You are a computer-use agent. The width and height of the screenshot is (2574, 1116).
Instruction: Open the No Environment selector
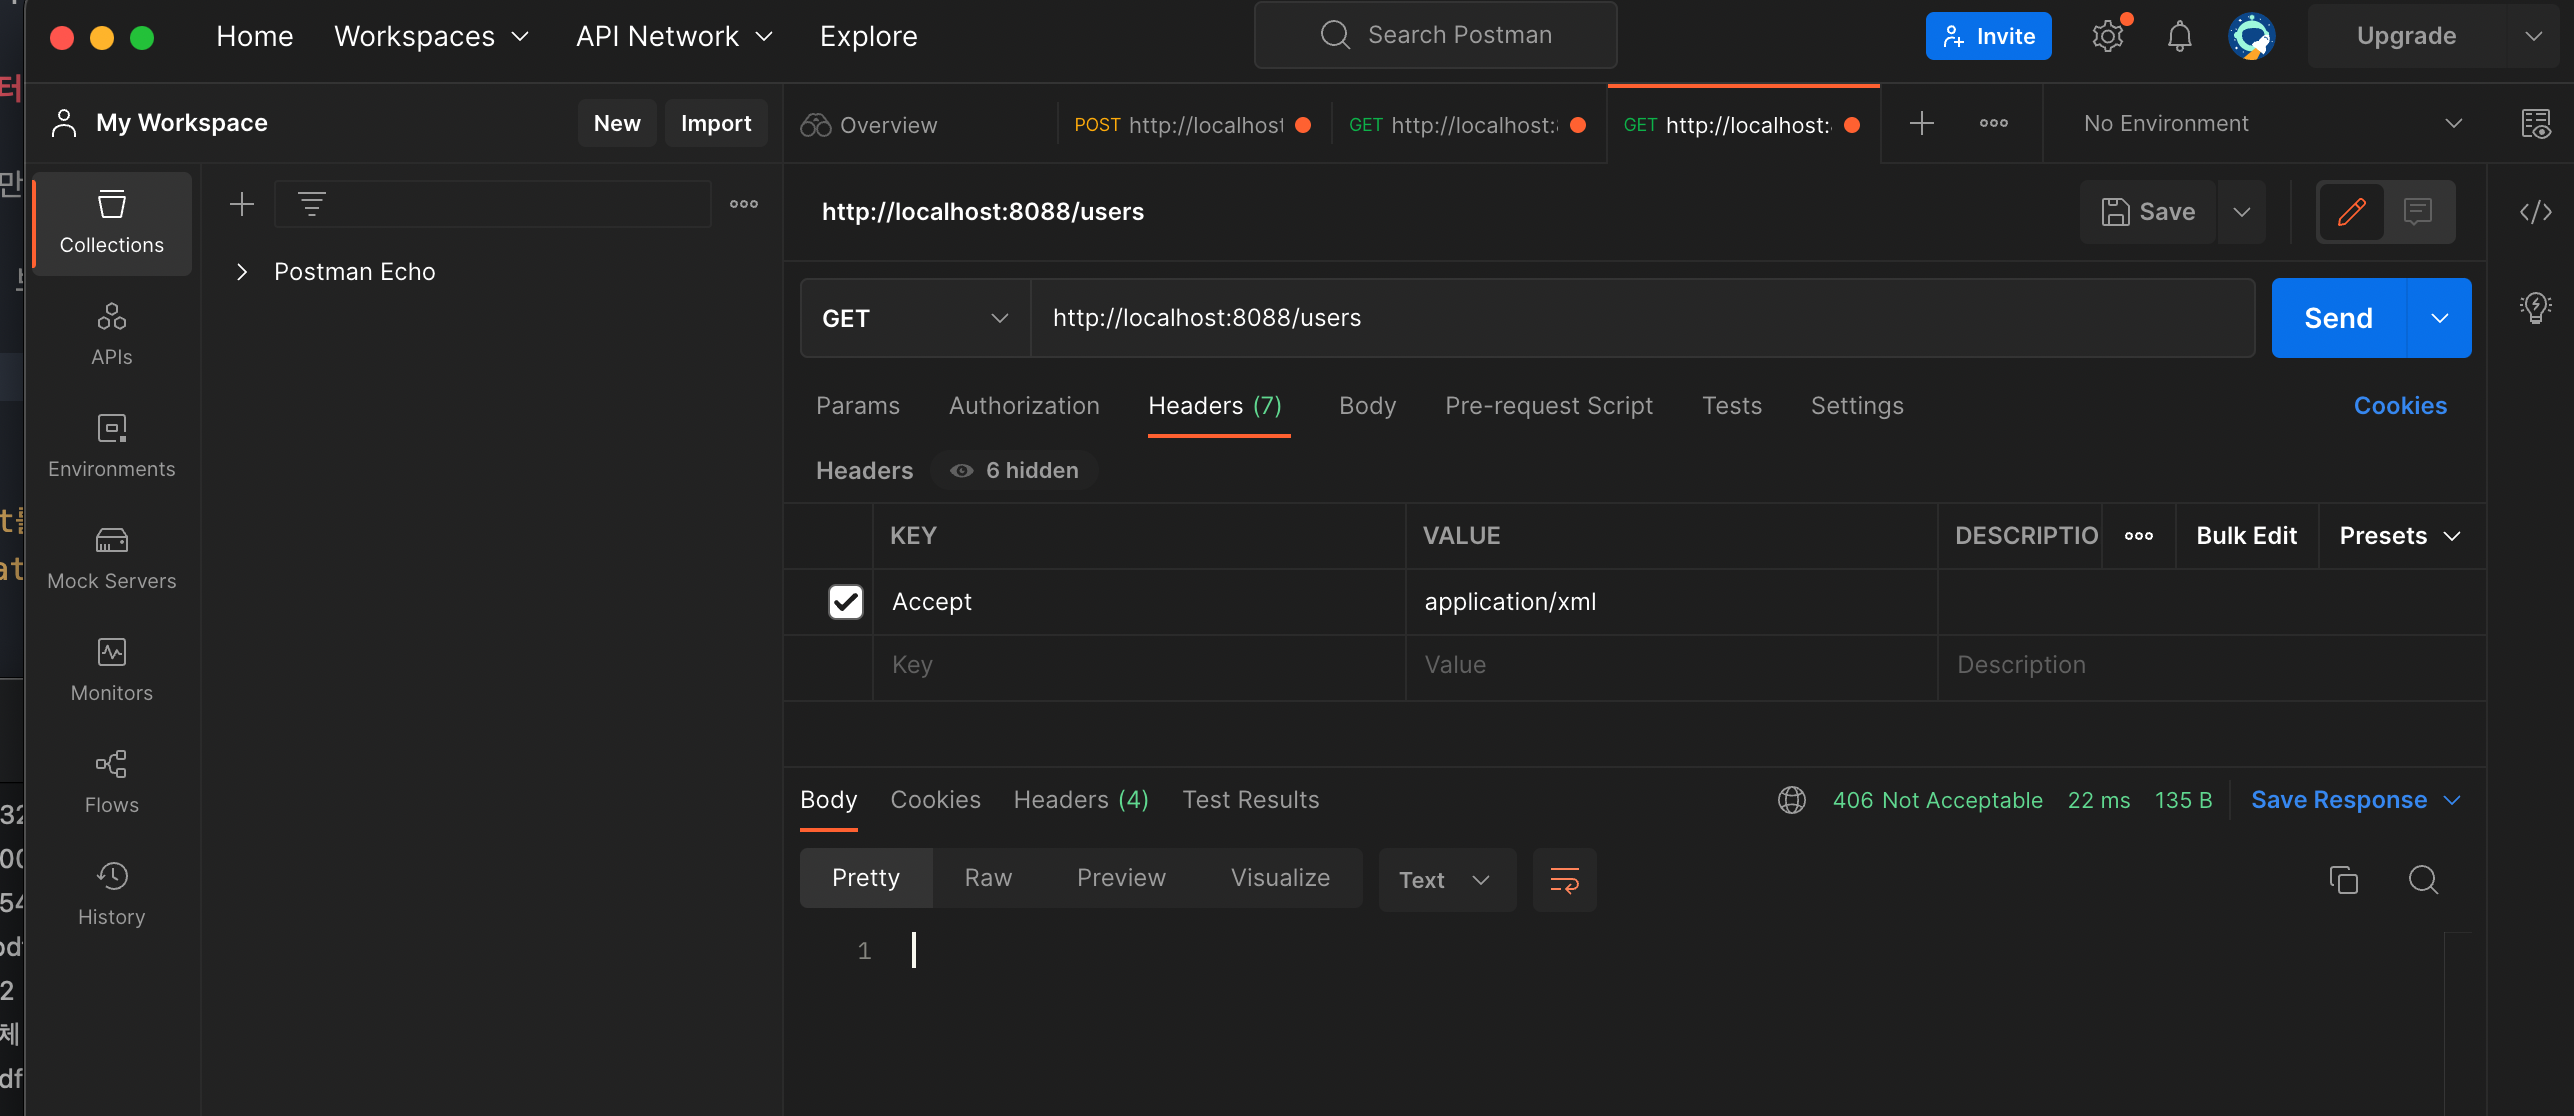click(2272, 123)
